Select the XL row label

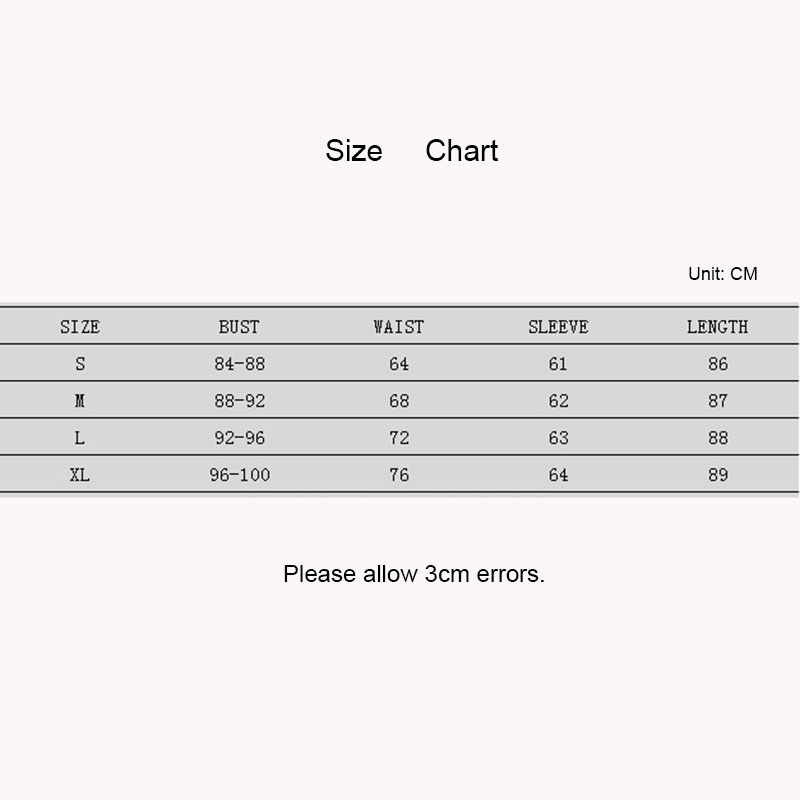click(x=80, y=475)
